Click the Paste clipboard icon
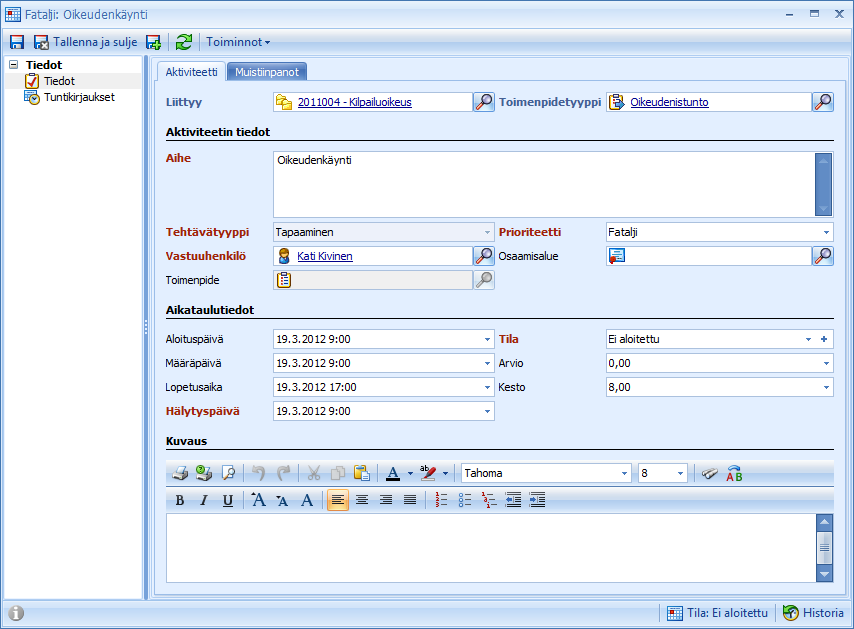The height and width of the screenshot is (629, 854). (362, 473)
